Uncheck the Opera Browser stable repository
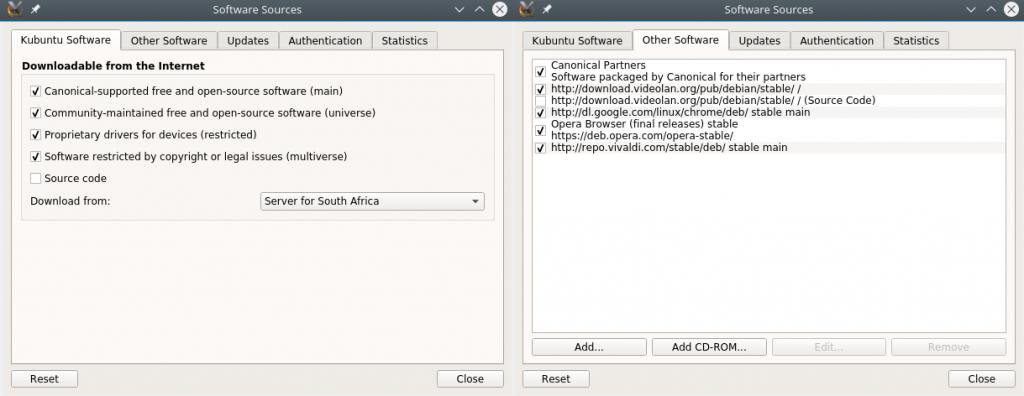1024x396 pixels. pyautogui.click(x=540, y=130)
